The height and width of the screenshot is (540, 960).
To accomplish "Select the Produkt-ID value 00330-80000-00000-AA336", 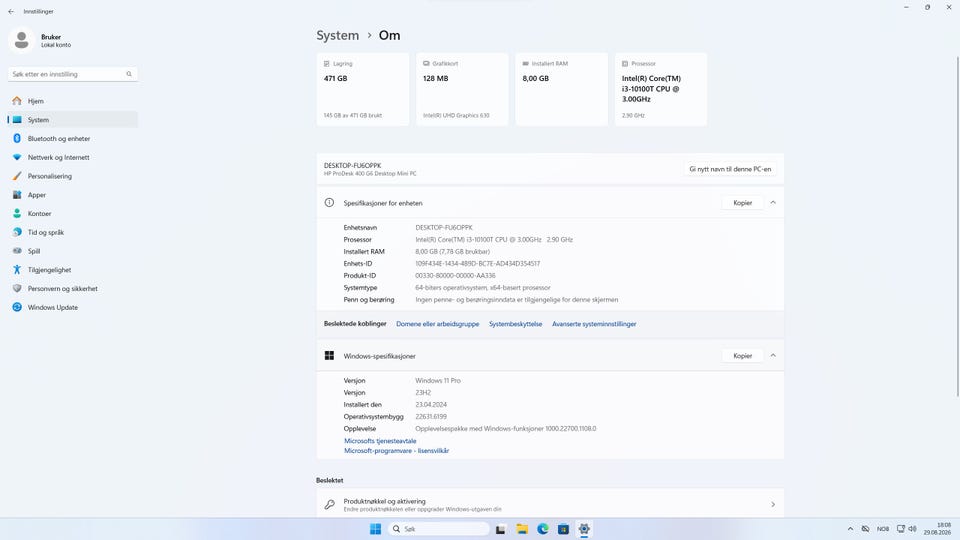I will coord(455,276).
